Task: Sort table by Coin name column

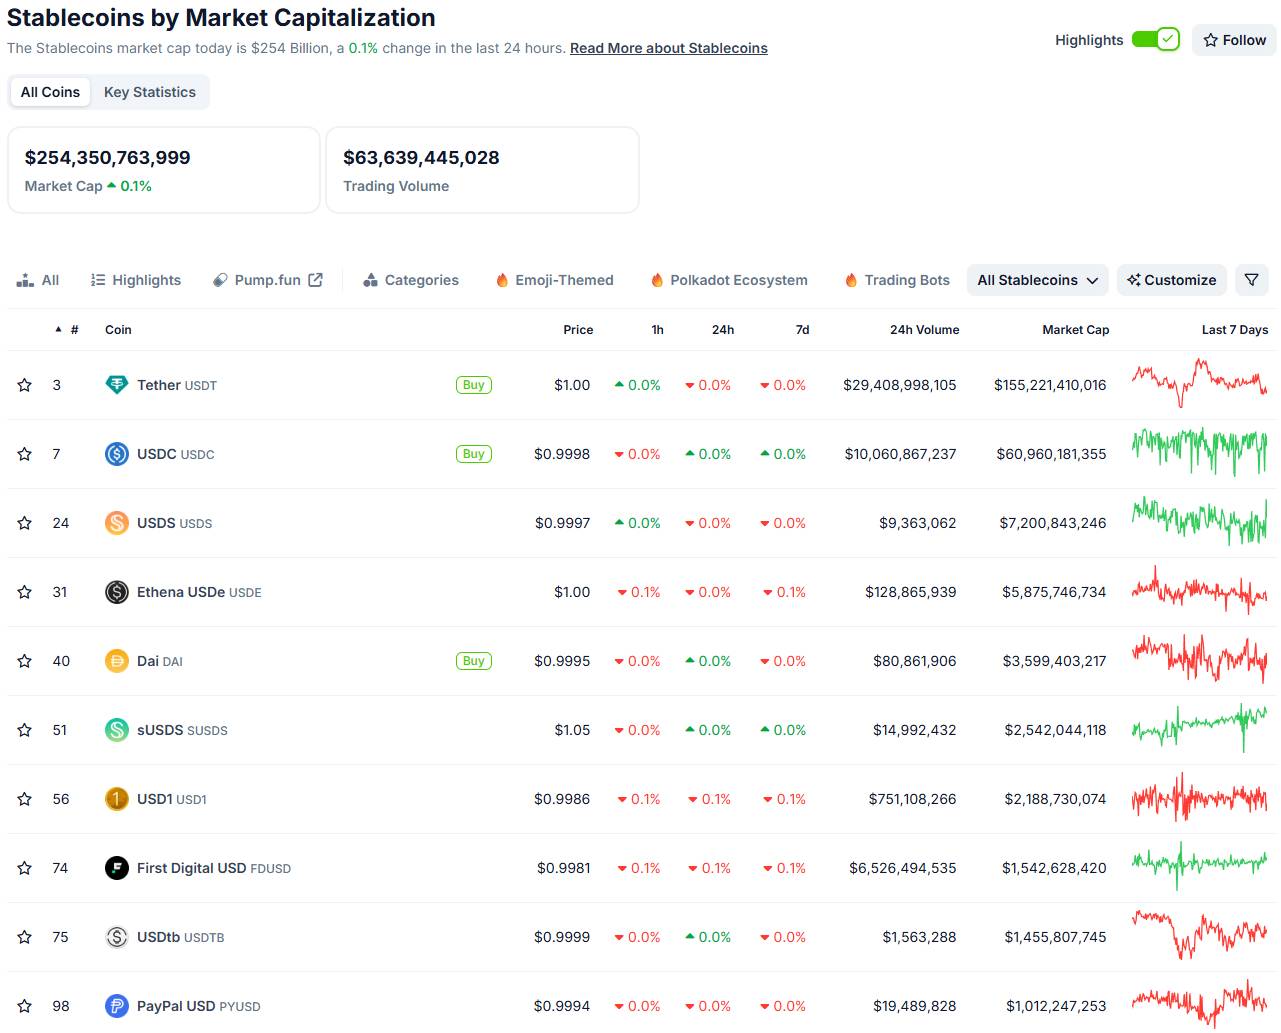Action: [x=118, y=330]
